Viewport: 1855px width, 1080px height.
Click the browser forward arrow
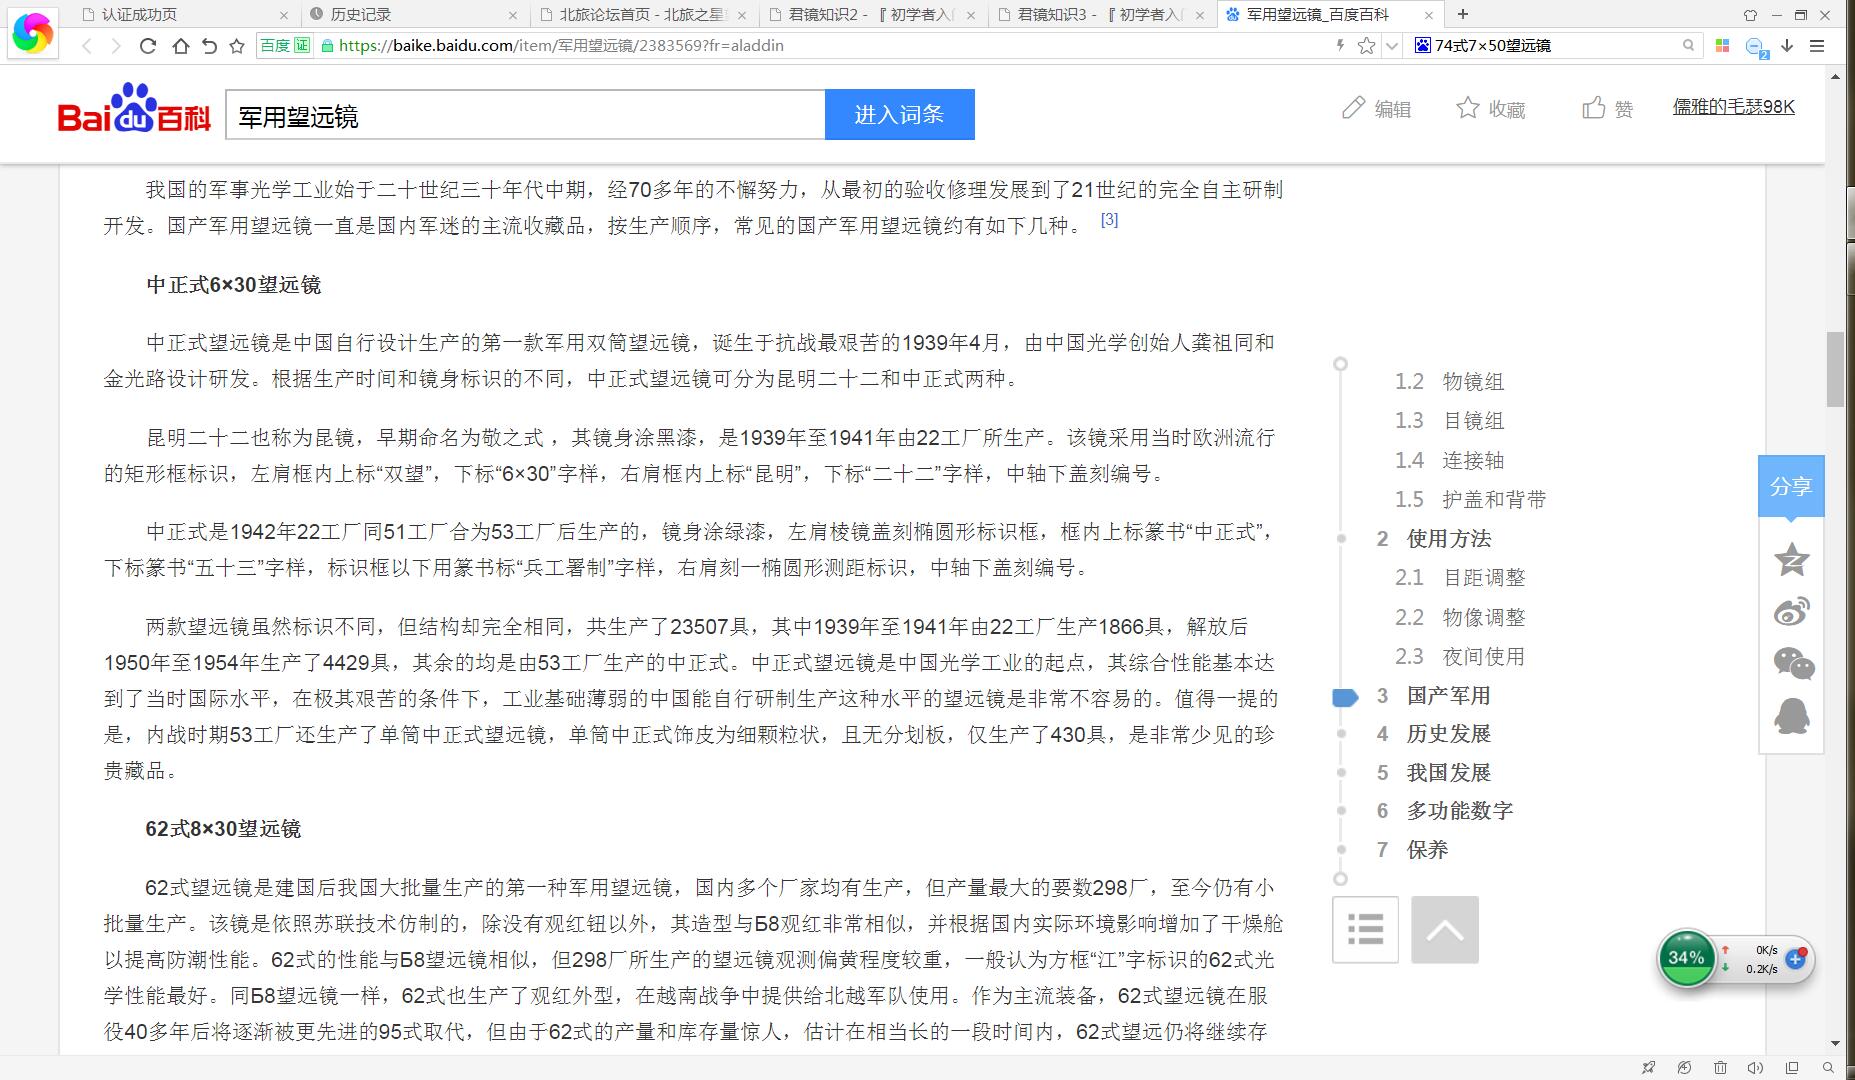click(116, 46)
